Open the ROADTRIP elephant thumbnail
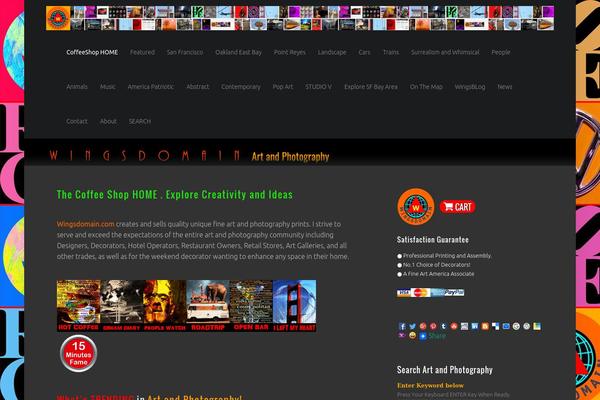This screenshot has width=600, height=400. [x=208, y=305]
